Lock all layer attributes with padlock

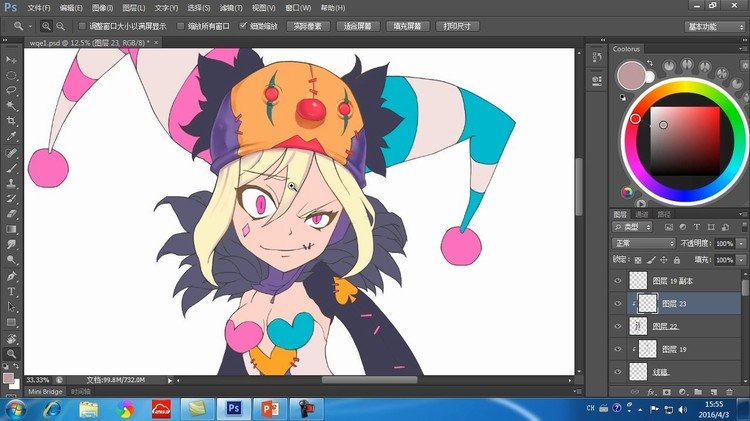(676, 260)
